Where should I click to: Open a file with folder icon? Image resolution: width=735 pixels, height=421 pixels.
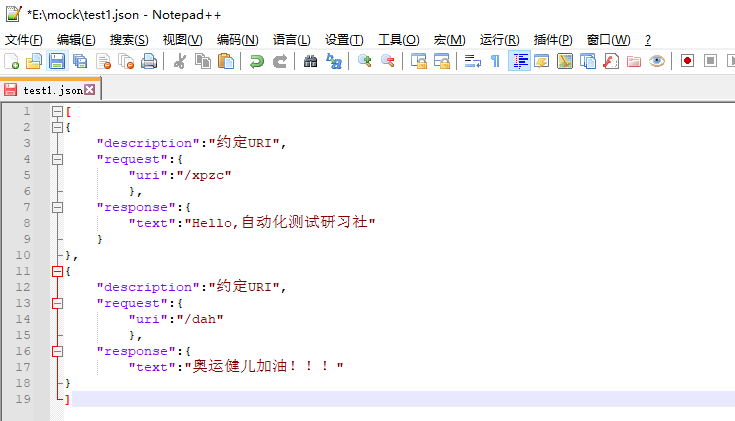(x=34, y=61)
